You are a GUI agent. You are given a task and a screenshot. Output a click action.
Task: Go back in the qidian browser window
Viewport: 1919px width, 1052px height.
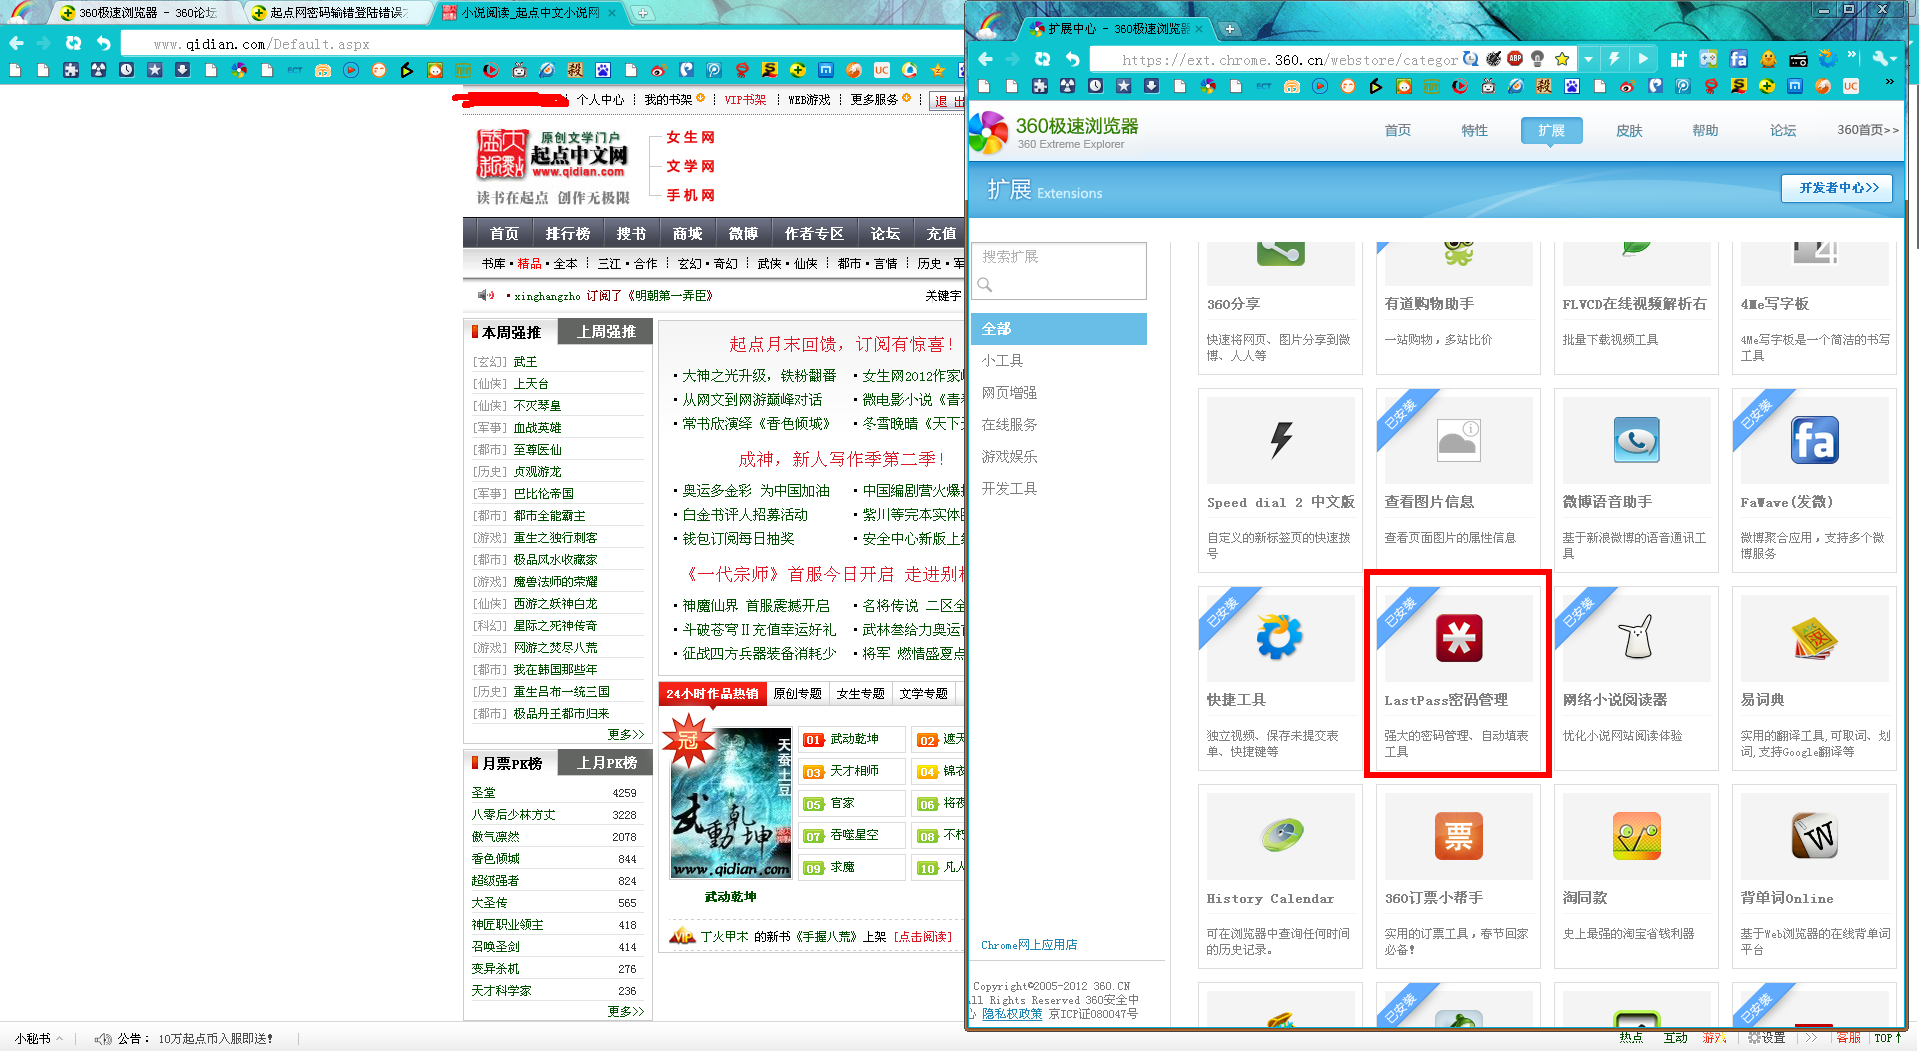(16, 43)
